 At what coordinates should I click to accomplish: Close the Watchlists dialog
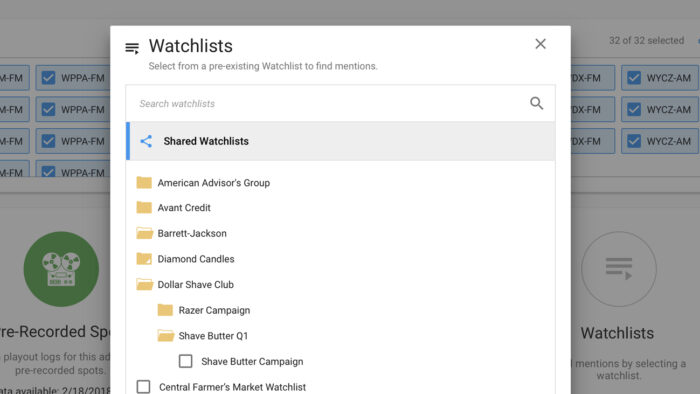(540, 44)
